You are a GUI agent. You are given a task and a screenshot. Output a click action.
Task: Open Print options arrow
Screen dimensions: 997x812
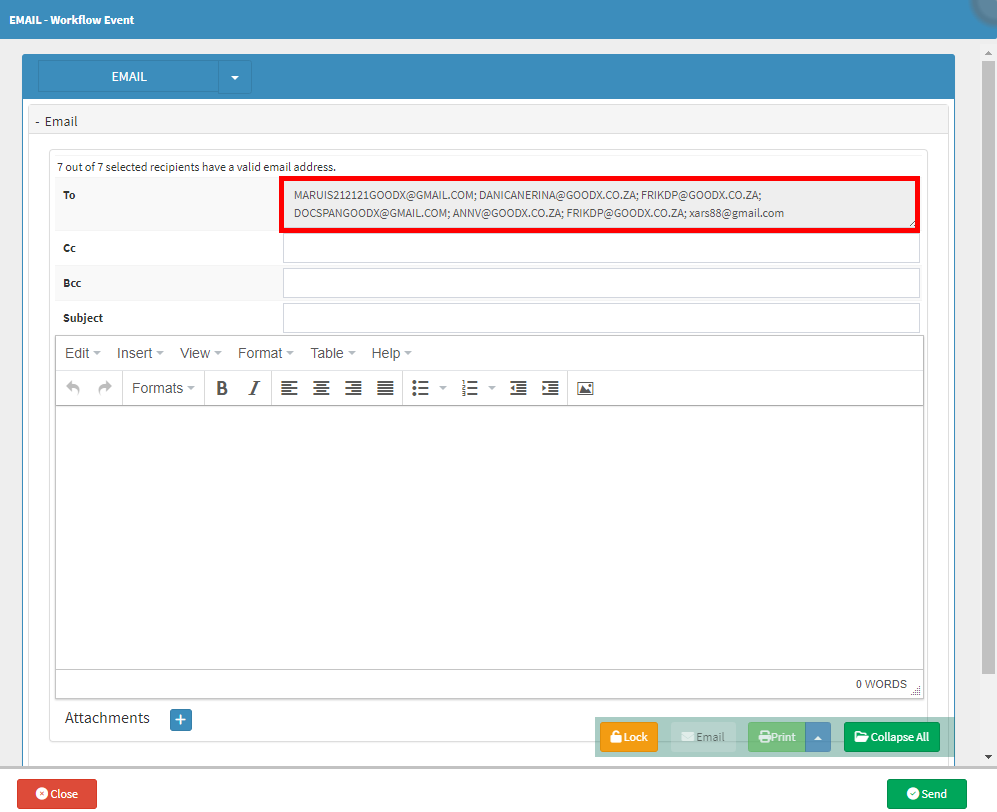point(818,737)
